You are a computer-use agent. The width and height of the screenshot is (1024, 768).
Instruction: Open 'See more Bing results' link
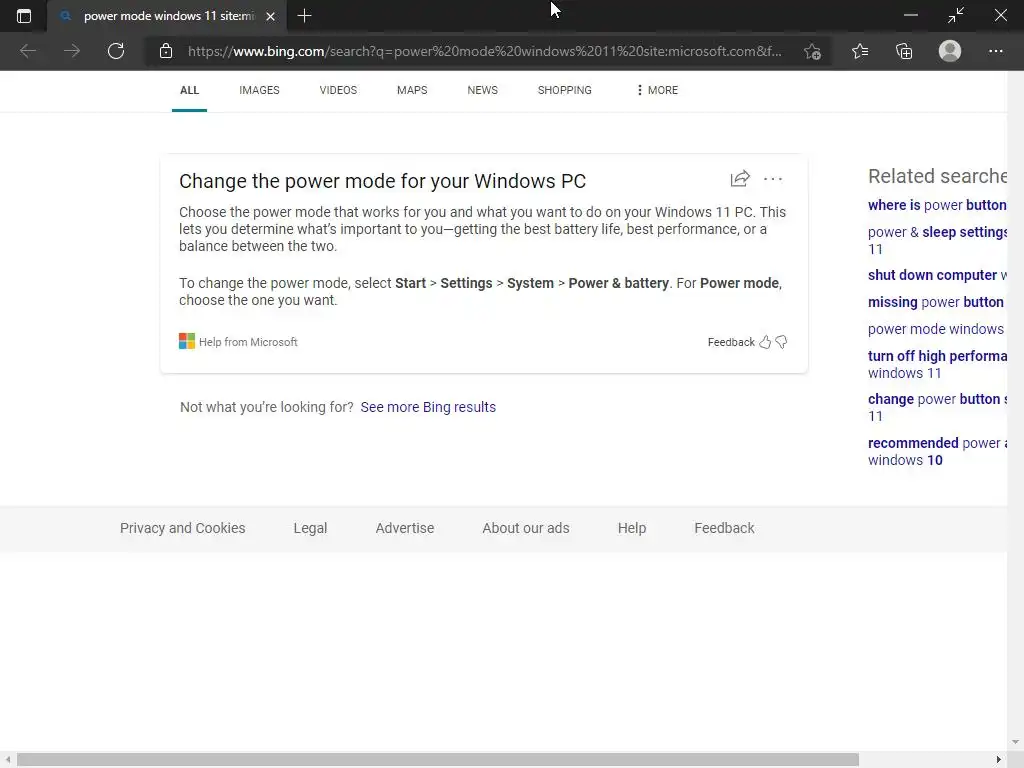coord(428,407)
